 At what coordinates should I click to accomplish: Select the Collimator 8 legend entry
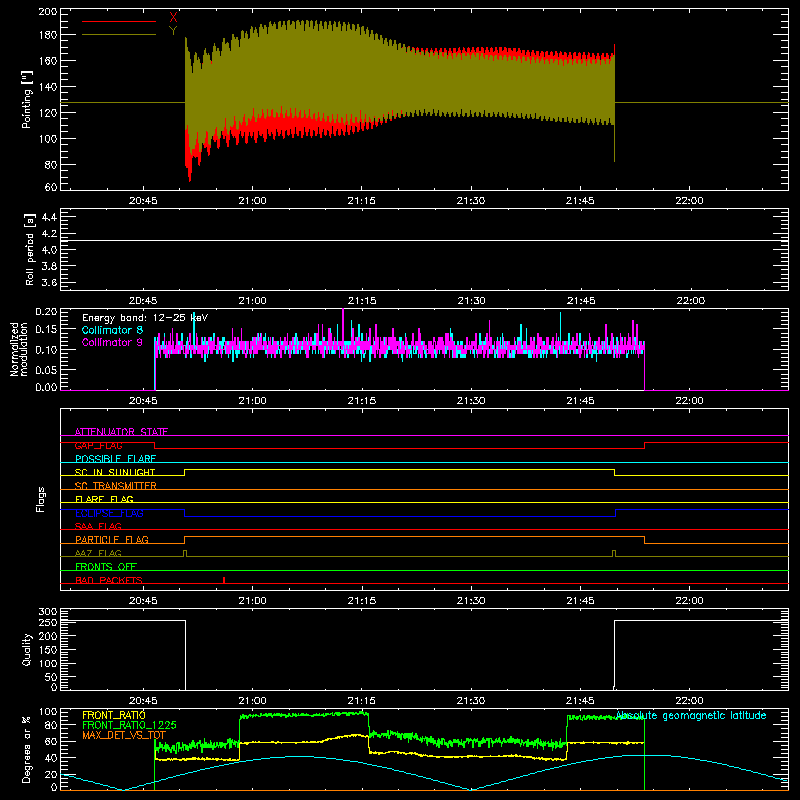[112, 330]
